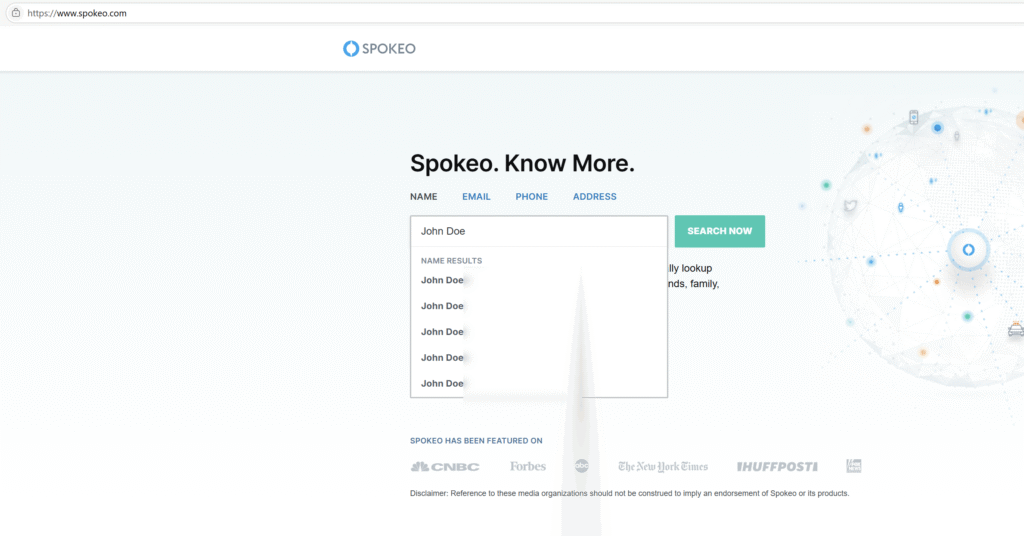Click the phone device icon above globe
This screenshot has height=536, width=1024.
(914, 118)
